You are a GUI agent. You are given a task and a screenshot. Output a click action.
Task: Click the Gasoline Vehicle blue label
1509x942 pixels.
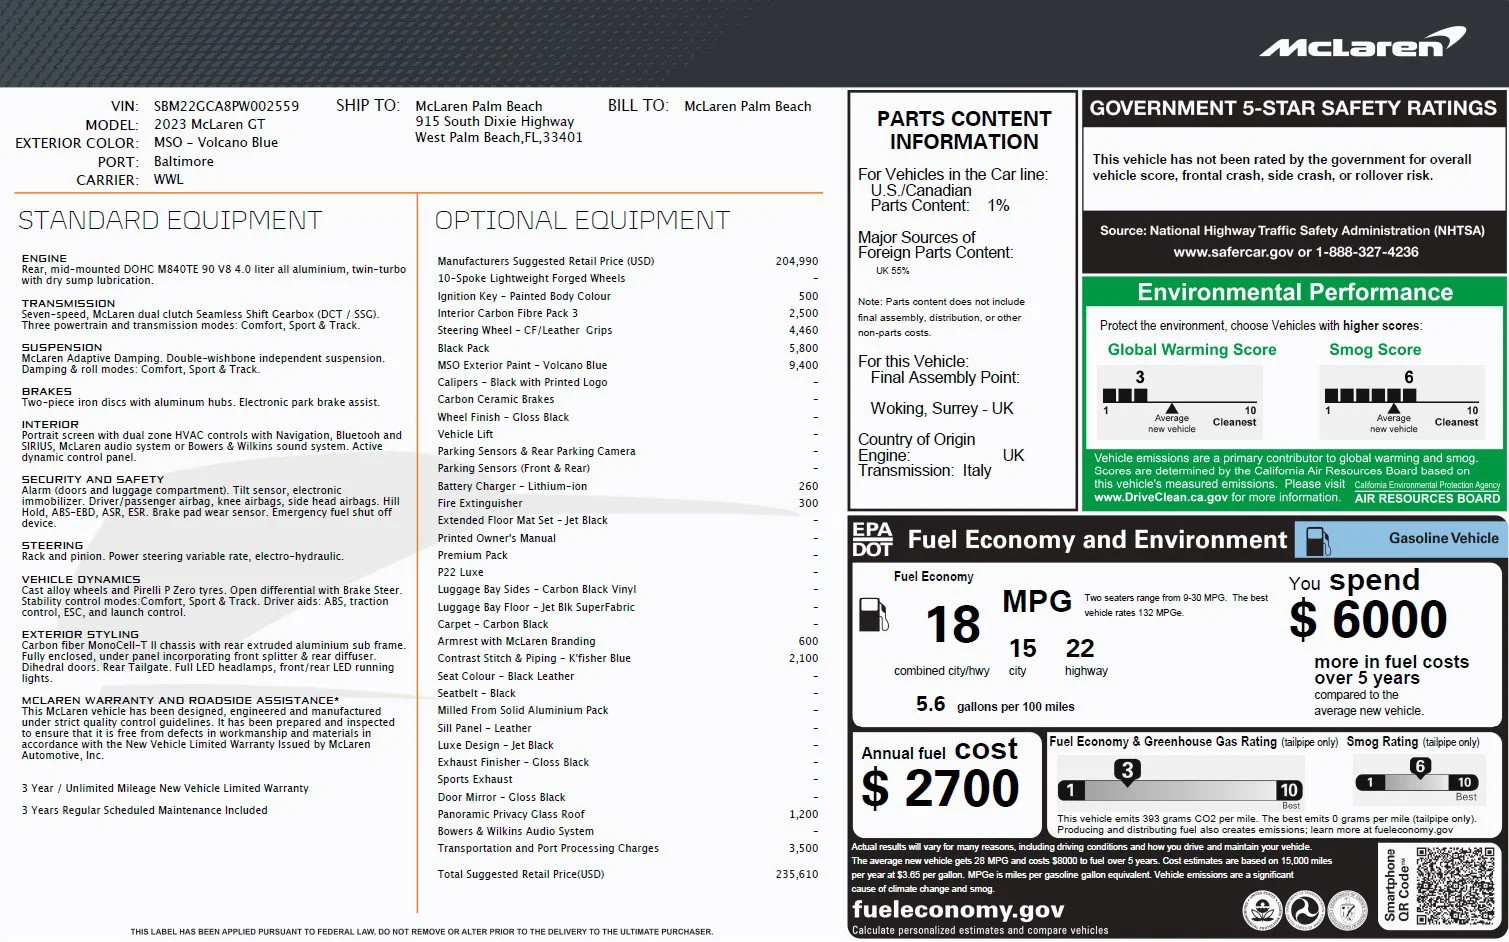1400,539
